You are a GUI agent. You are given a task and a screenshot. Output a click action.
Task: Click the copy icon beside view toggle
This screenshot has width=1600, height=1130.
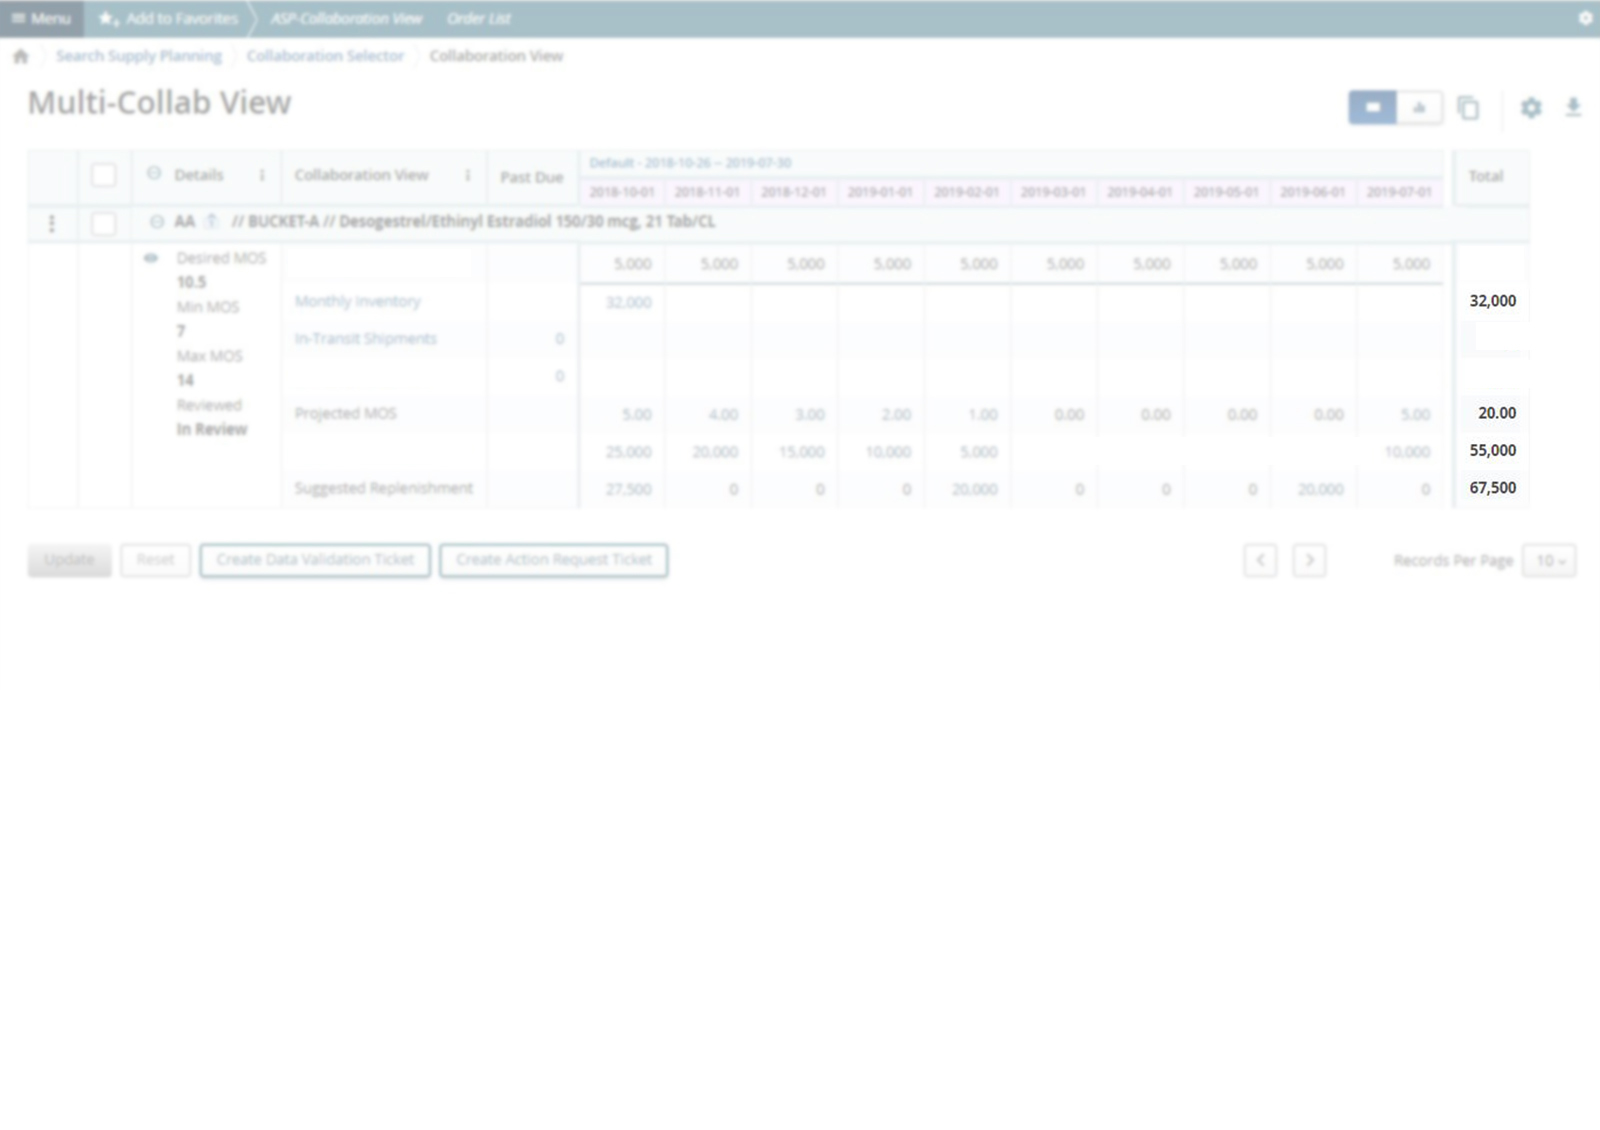point(1468,108)
